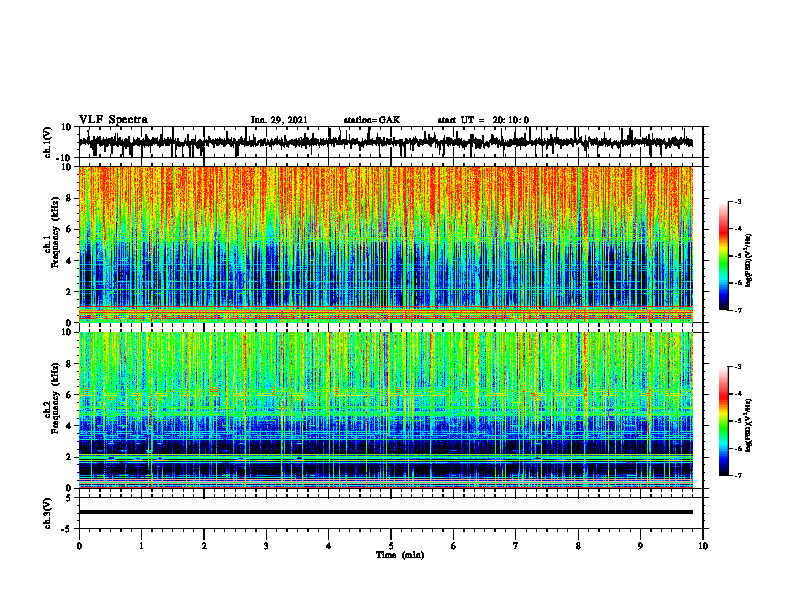Click the "station=GAK" header label

coord(372,120)
